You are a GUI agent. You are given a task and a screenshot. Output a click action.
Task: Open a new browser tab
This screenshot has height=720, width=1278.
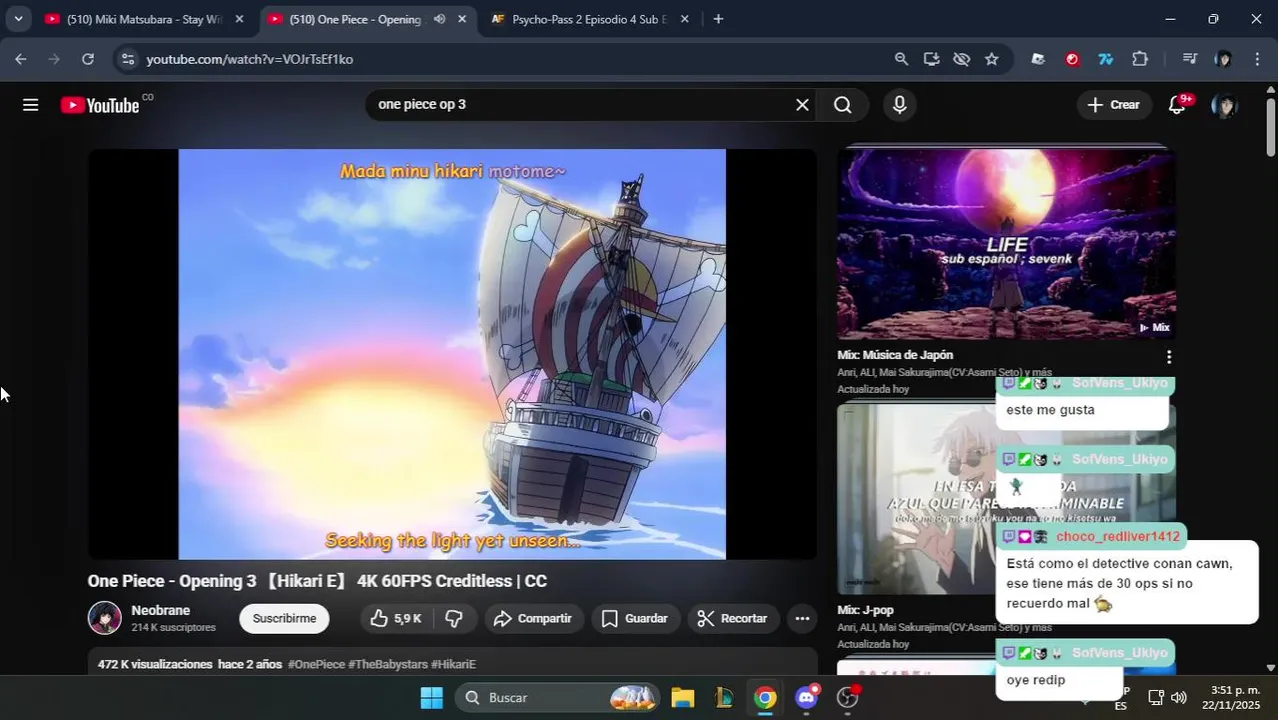[x=718, y=19]
